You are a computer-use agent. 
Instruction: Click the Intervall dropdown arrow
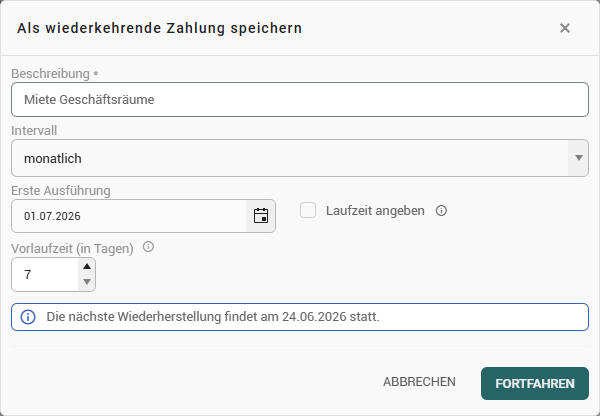click(x=578, y=158)
